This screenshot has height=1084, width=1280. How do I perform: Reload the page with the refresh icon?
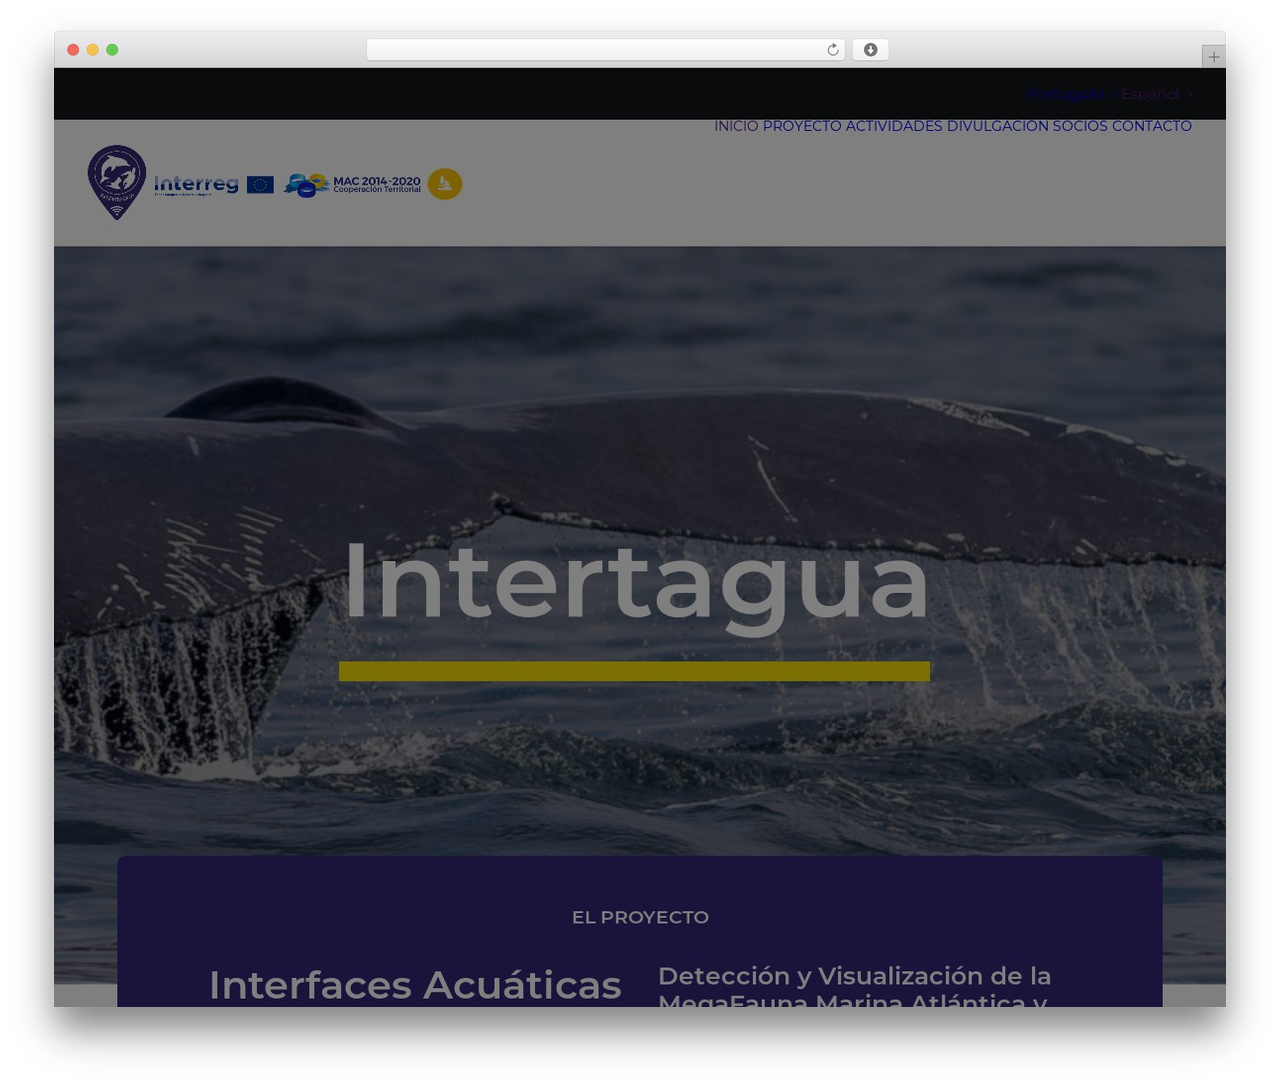tap(833, 50)
